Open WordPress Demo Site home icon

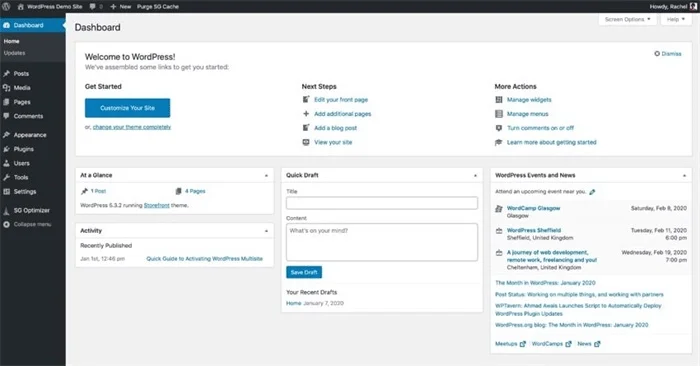click(21, 6)
